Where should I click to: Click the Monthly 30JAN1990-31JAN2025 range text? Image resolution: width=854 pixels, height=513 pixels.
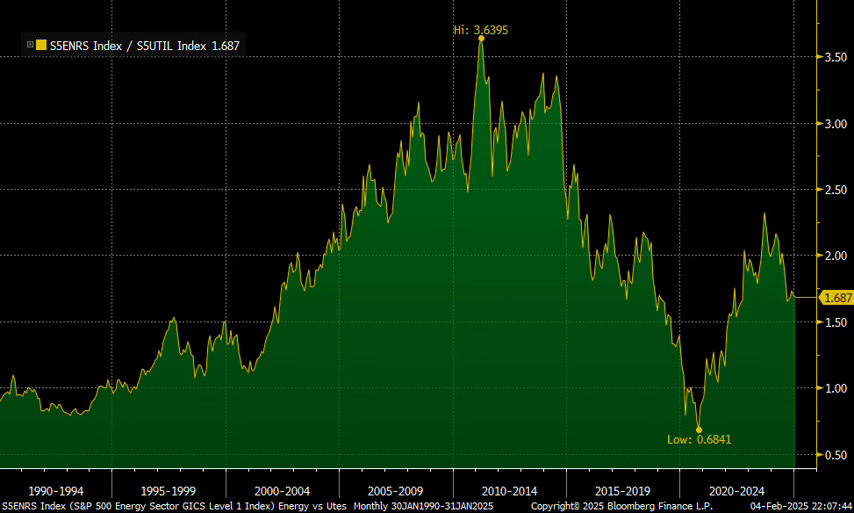pos(423,506)
